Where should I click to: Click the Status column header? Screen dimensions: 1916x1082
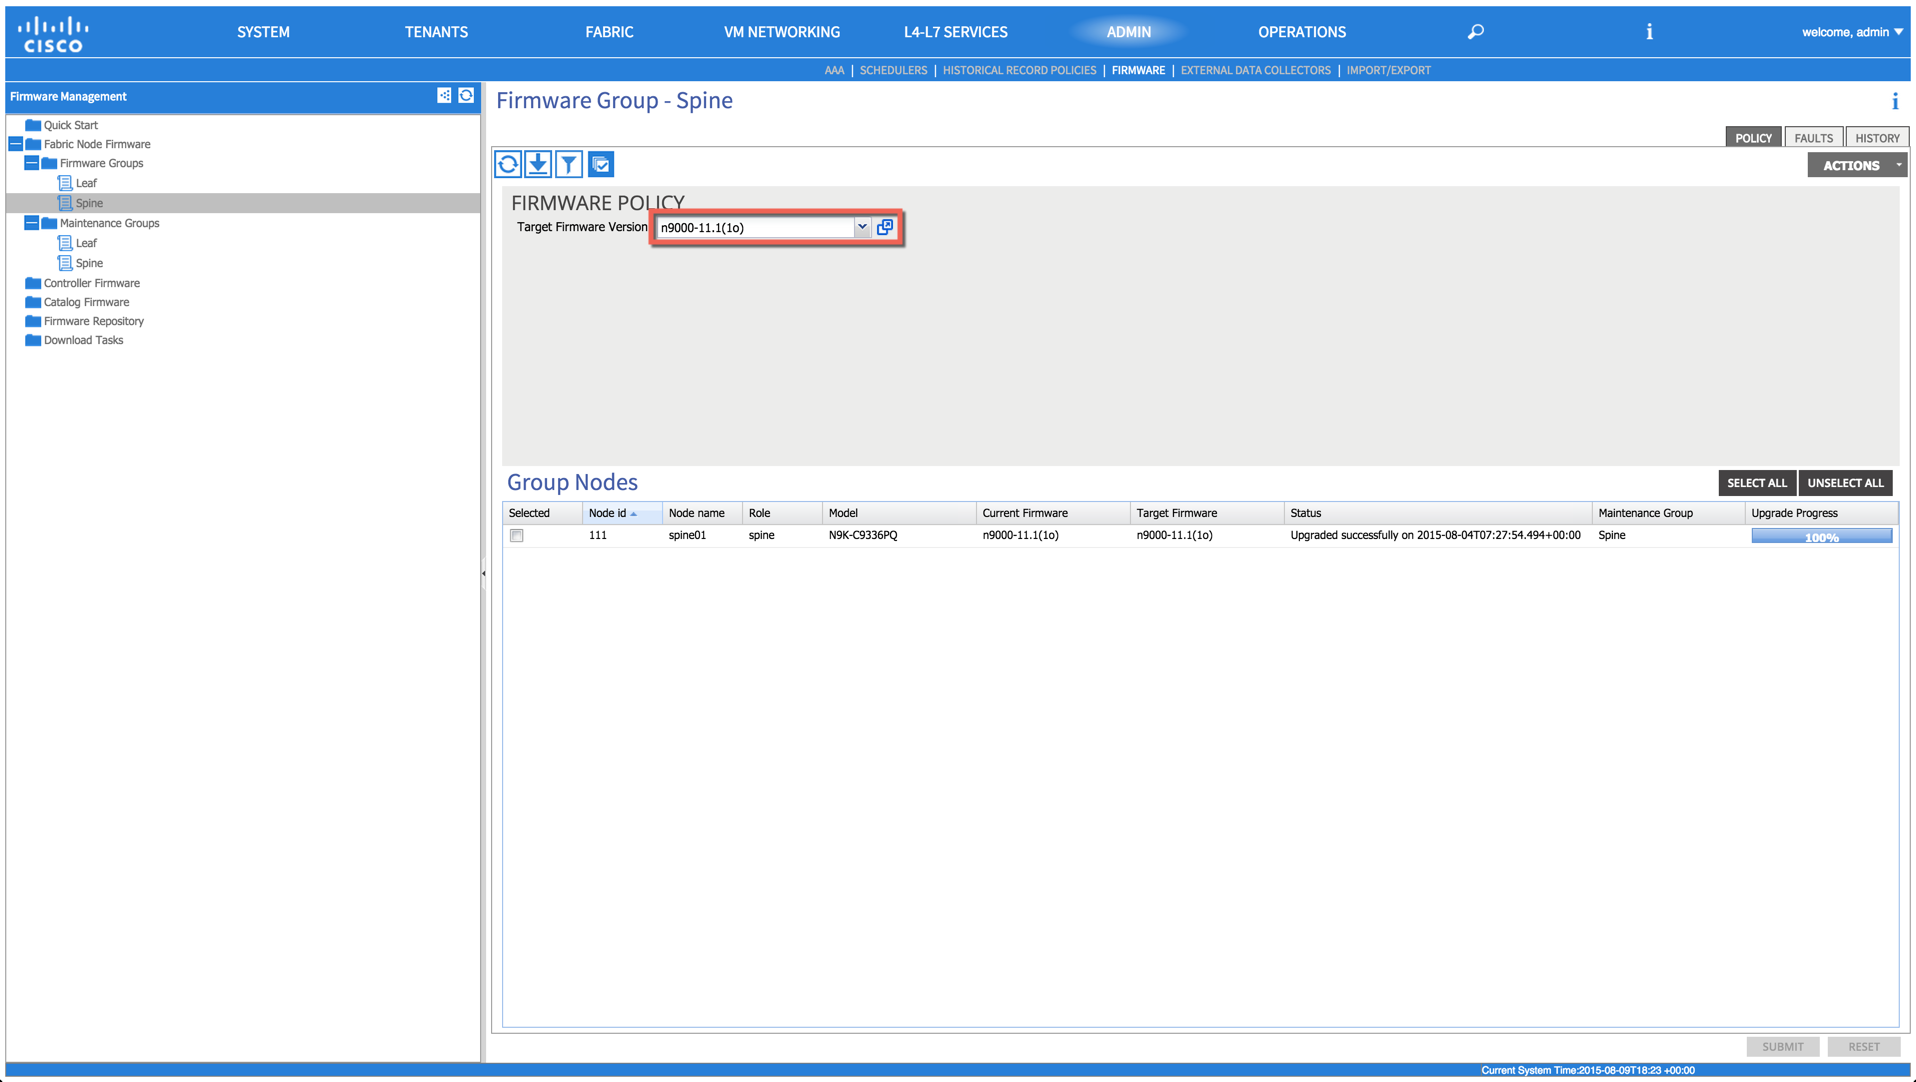pyautogui.click(x=1437, y=513)
